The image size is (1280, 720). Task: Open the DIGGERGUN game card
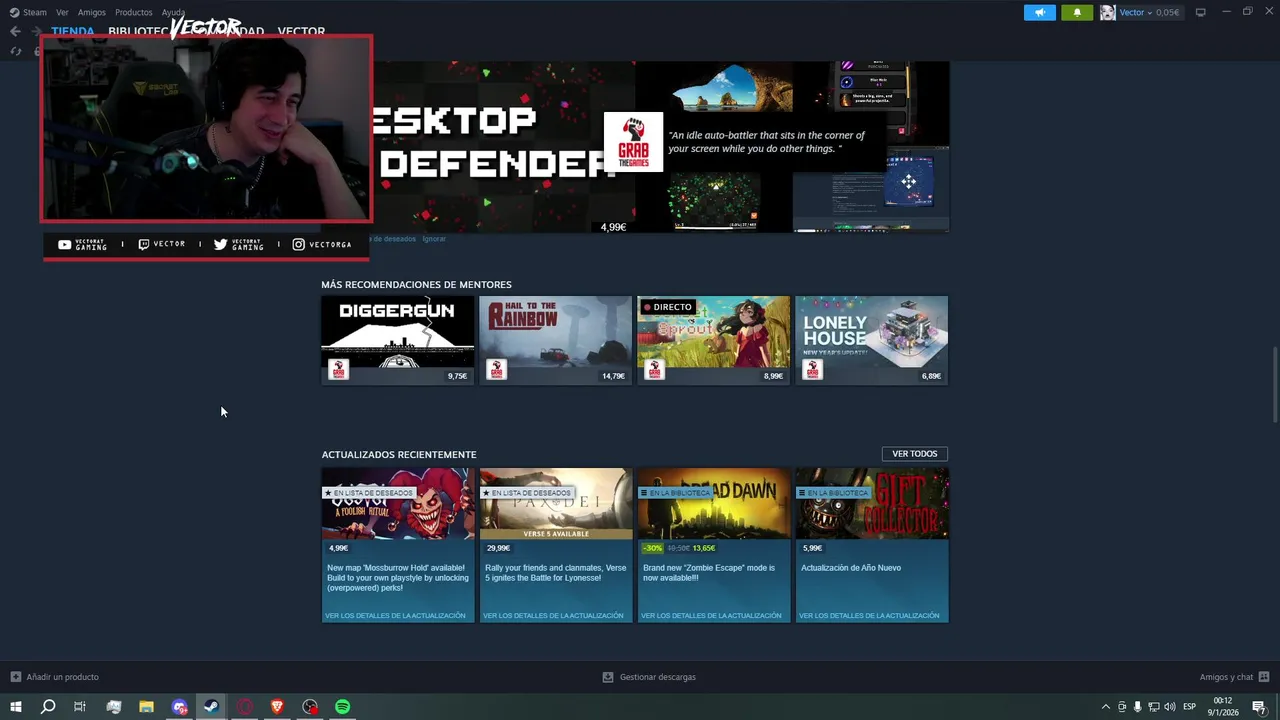398,340
